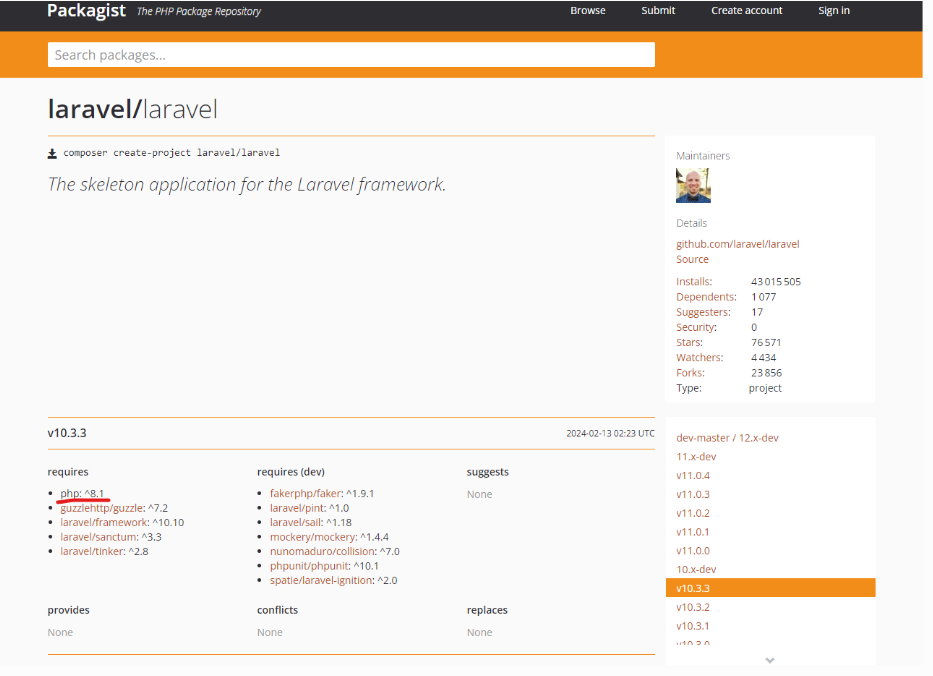The image size is (933, 676).
Task: Open laravel/pint package link
Action: [x=297, y=508]
